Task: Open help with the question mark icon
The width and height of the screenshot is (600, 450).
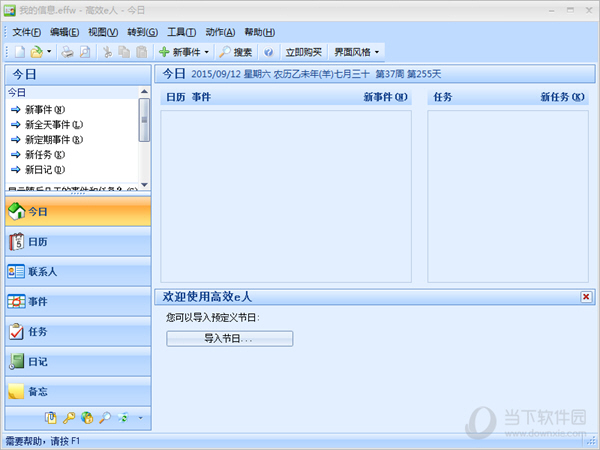Action: click(x=269, y=52)
